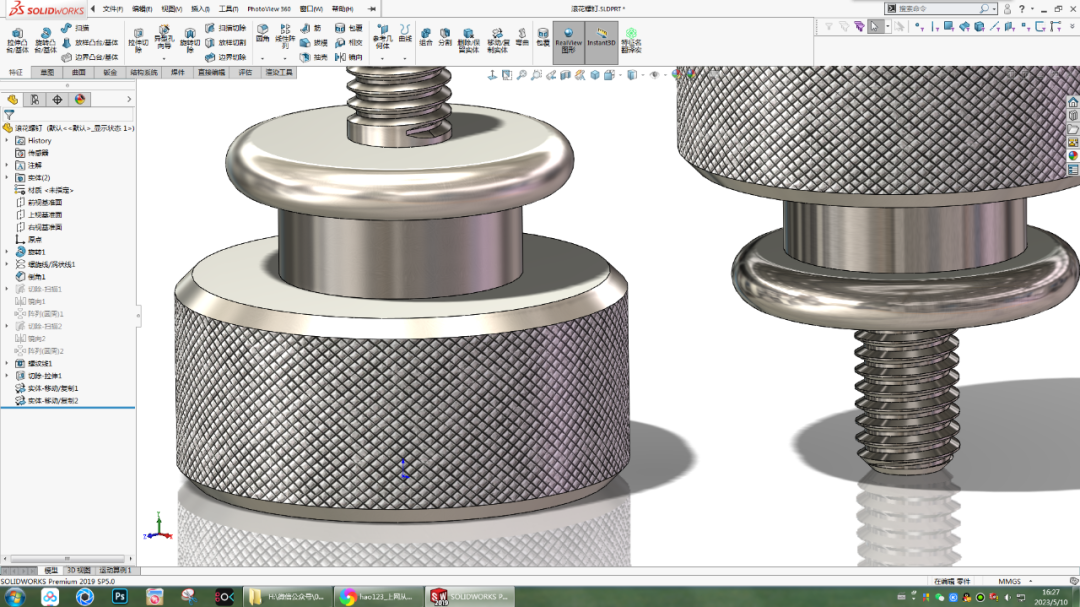Select the Split (分割) tool
The width and height of the screenshot is (1080, 607).
[x=445, y=37]
